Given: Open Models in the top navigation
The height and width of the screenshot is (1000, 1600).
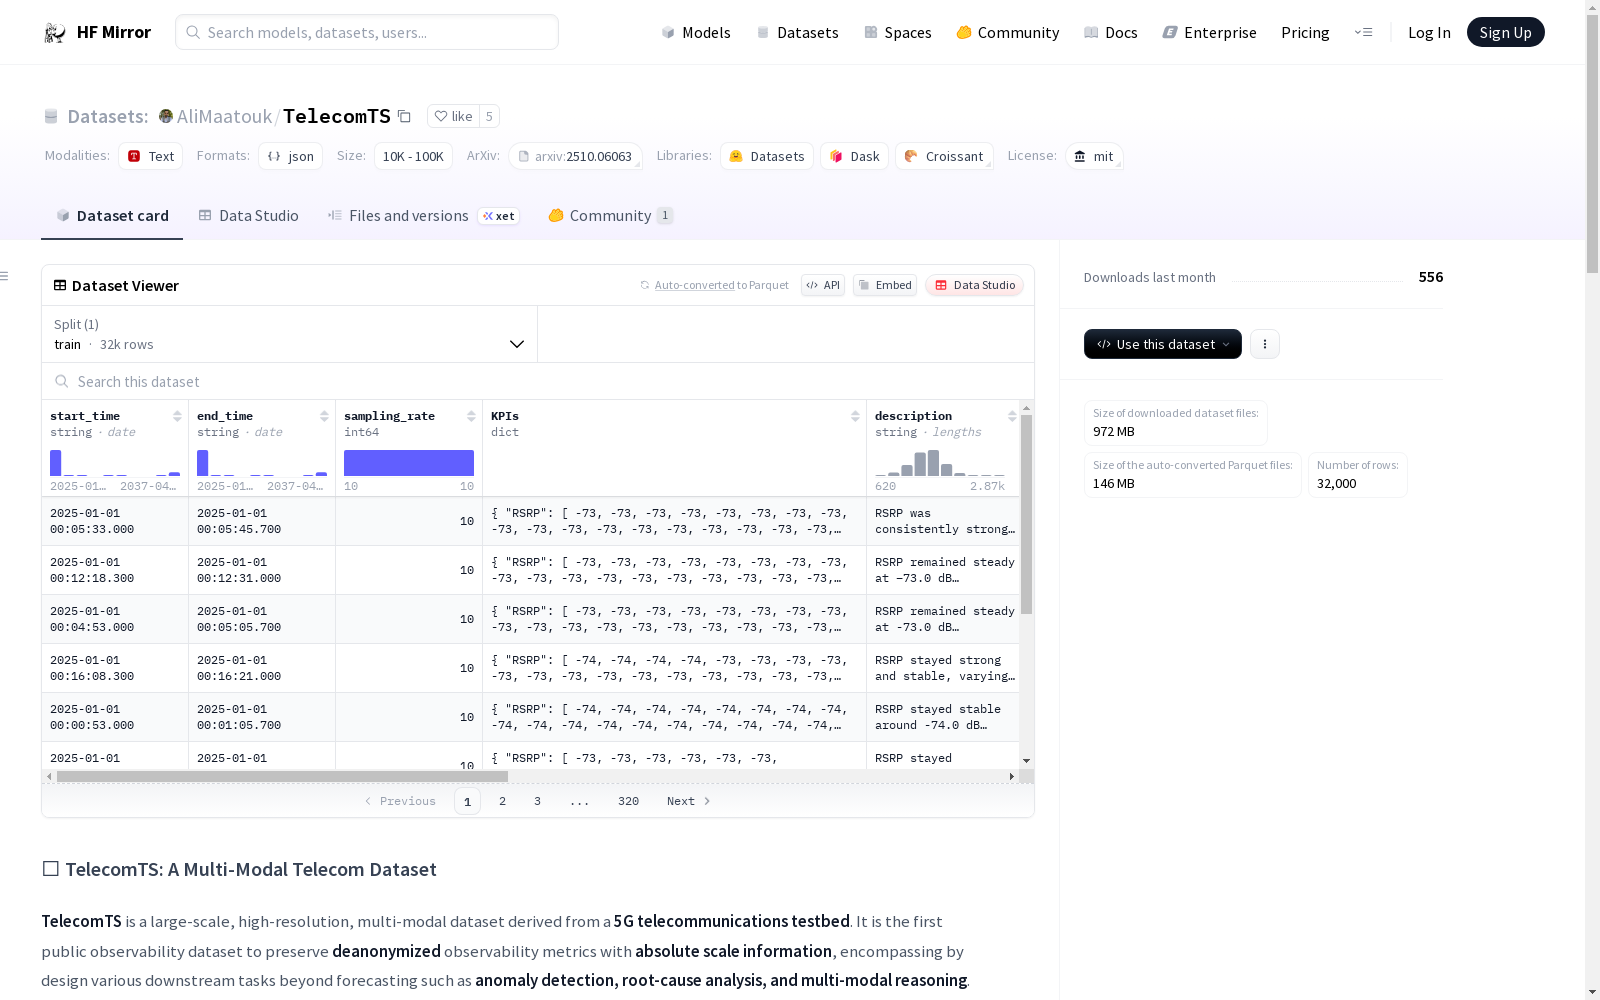Looking at the screenshot, I should pos(696,33).
